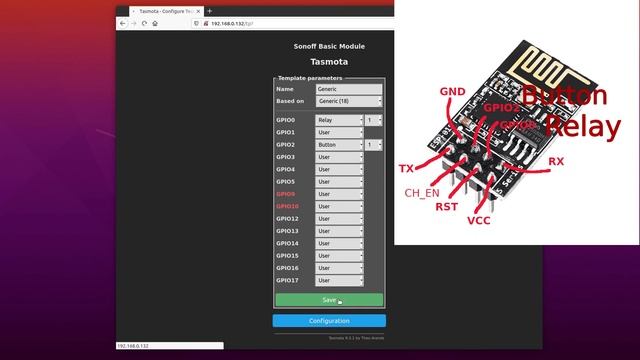Select the Tasmota - Configure Template tab
Screen dimensions: 640x360
click(167, 11)
